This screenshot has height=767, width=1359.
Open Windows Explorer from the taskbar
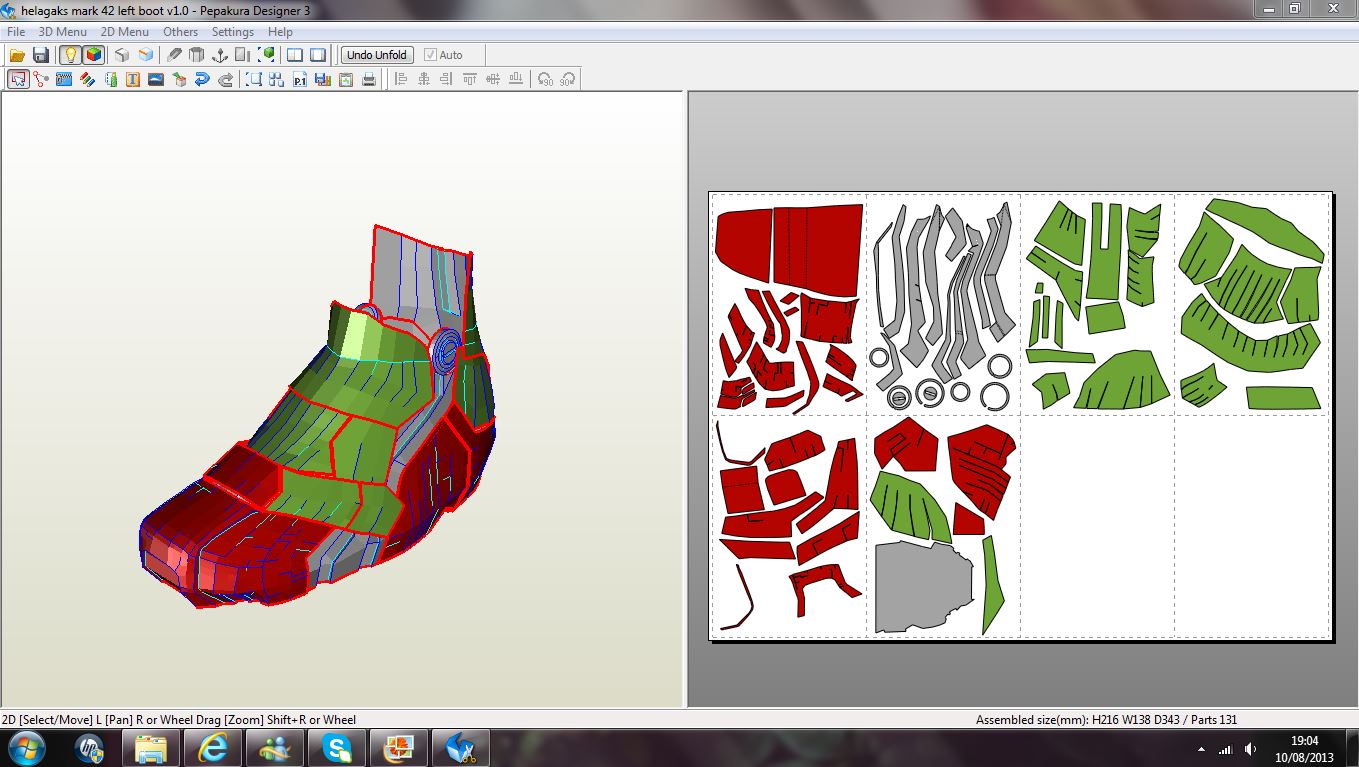point(151,747)
